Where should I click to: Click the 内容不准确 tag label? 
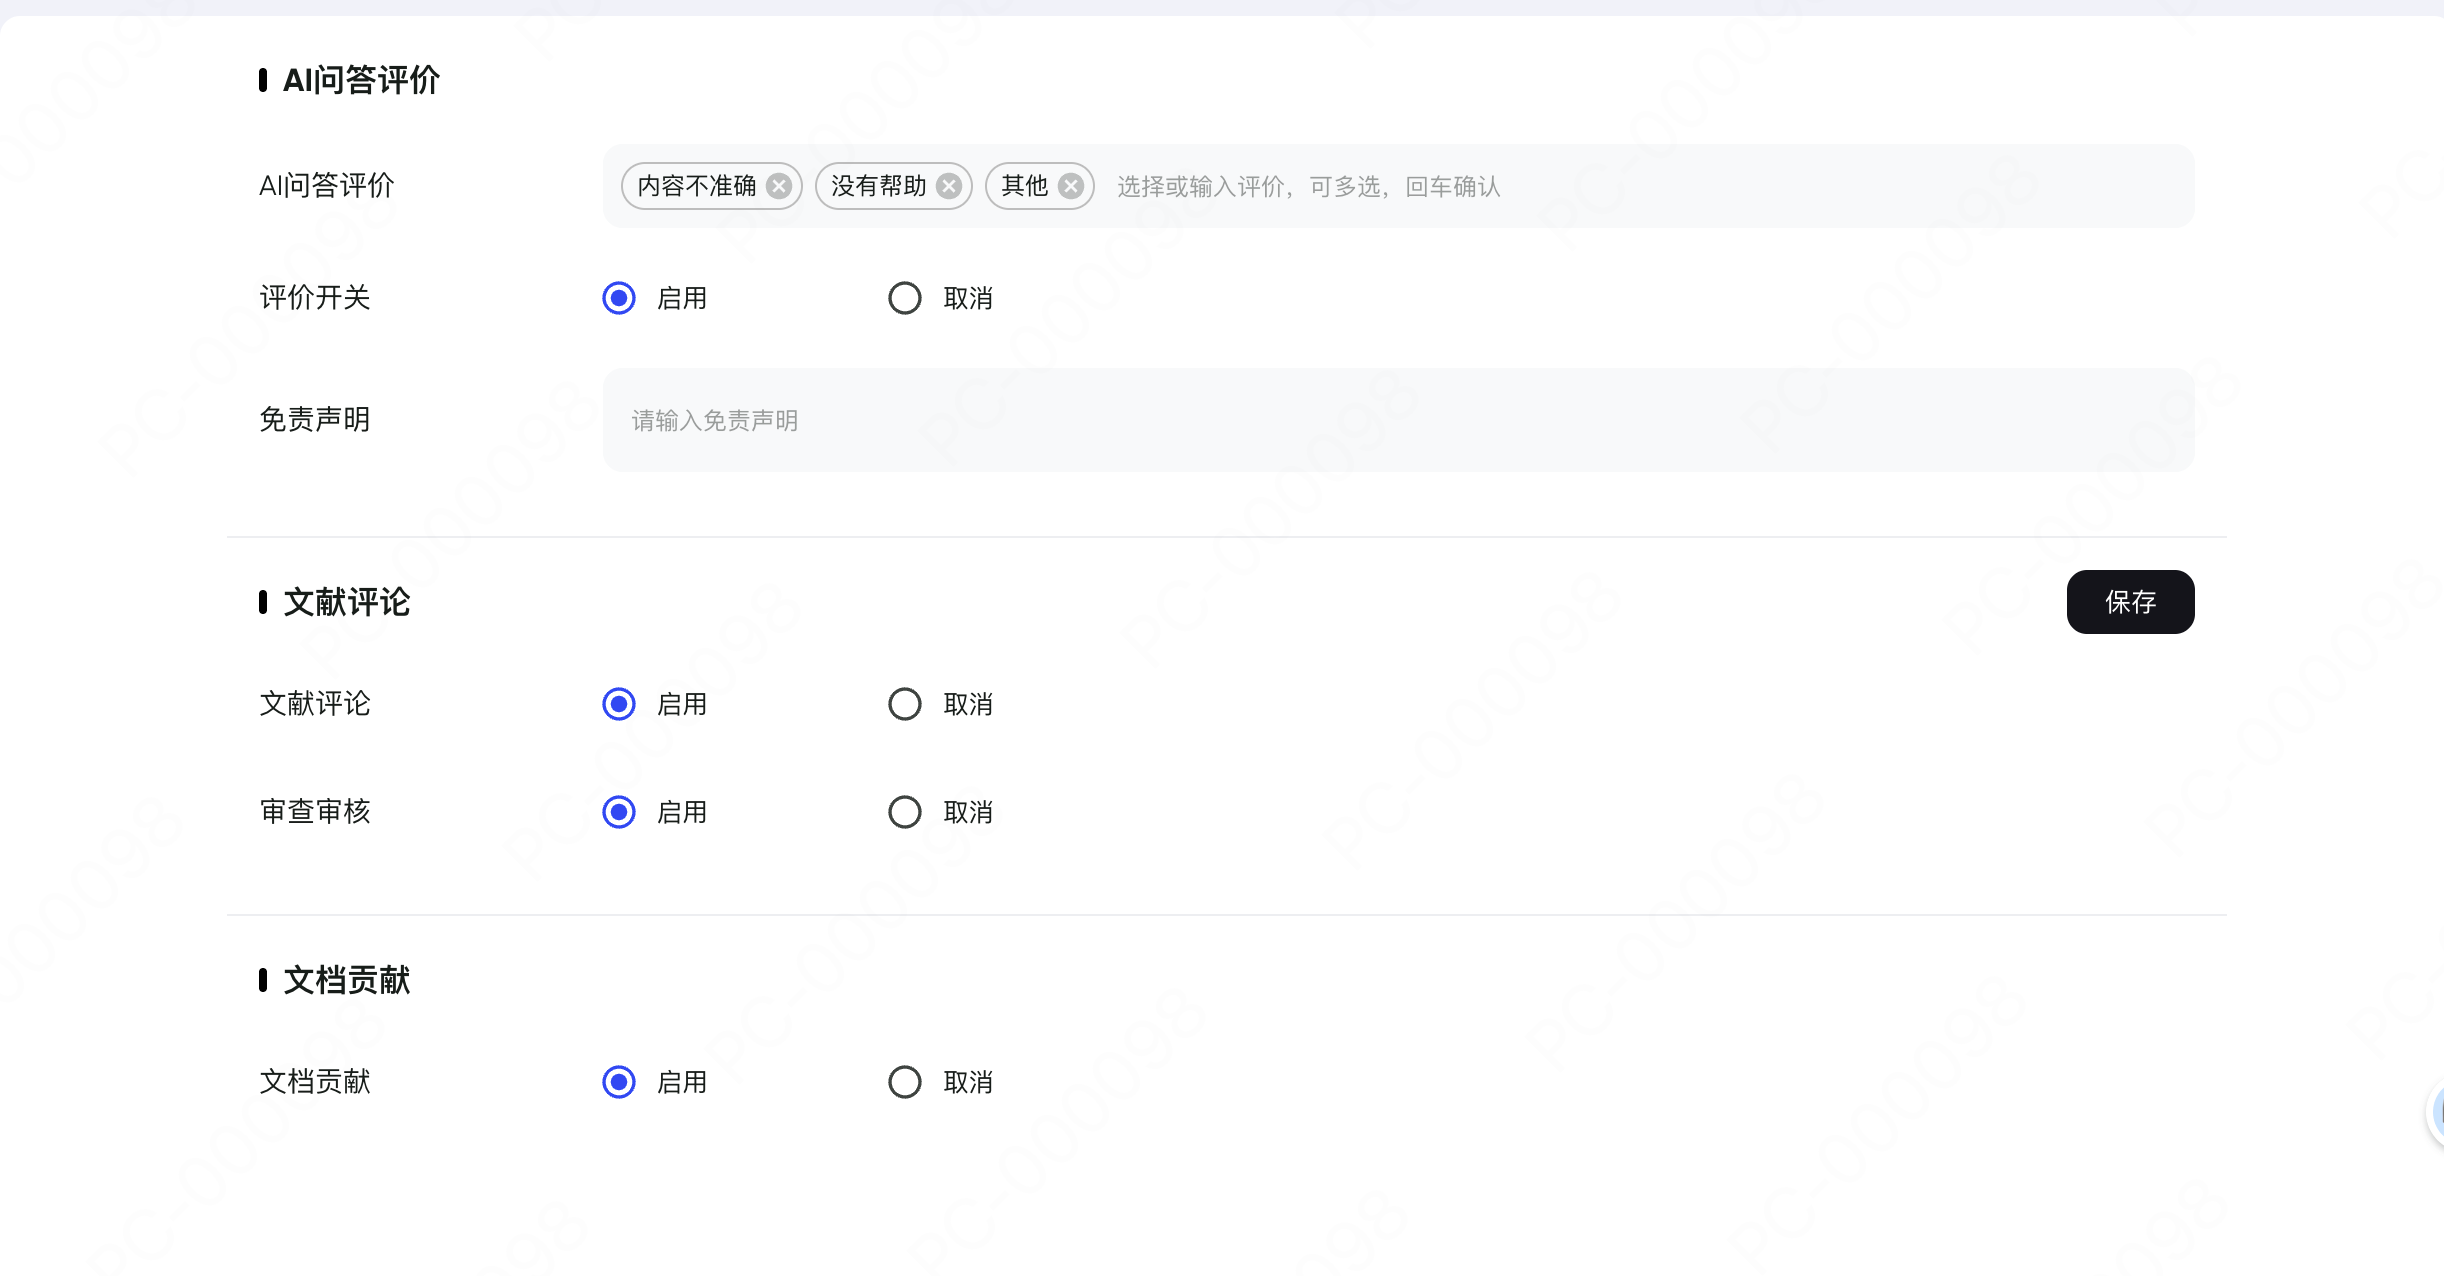[x=697, y=186]
